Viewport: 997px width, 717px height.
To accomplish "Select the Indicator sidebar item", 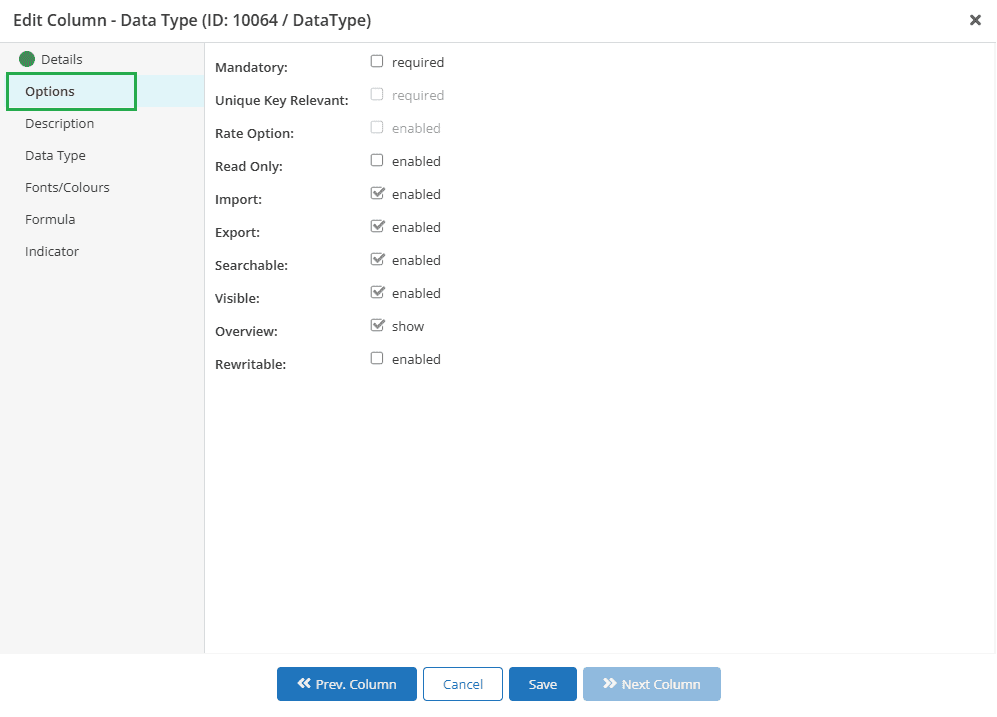I will [52, 251].
